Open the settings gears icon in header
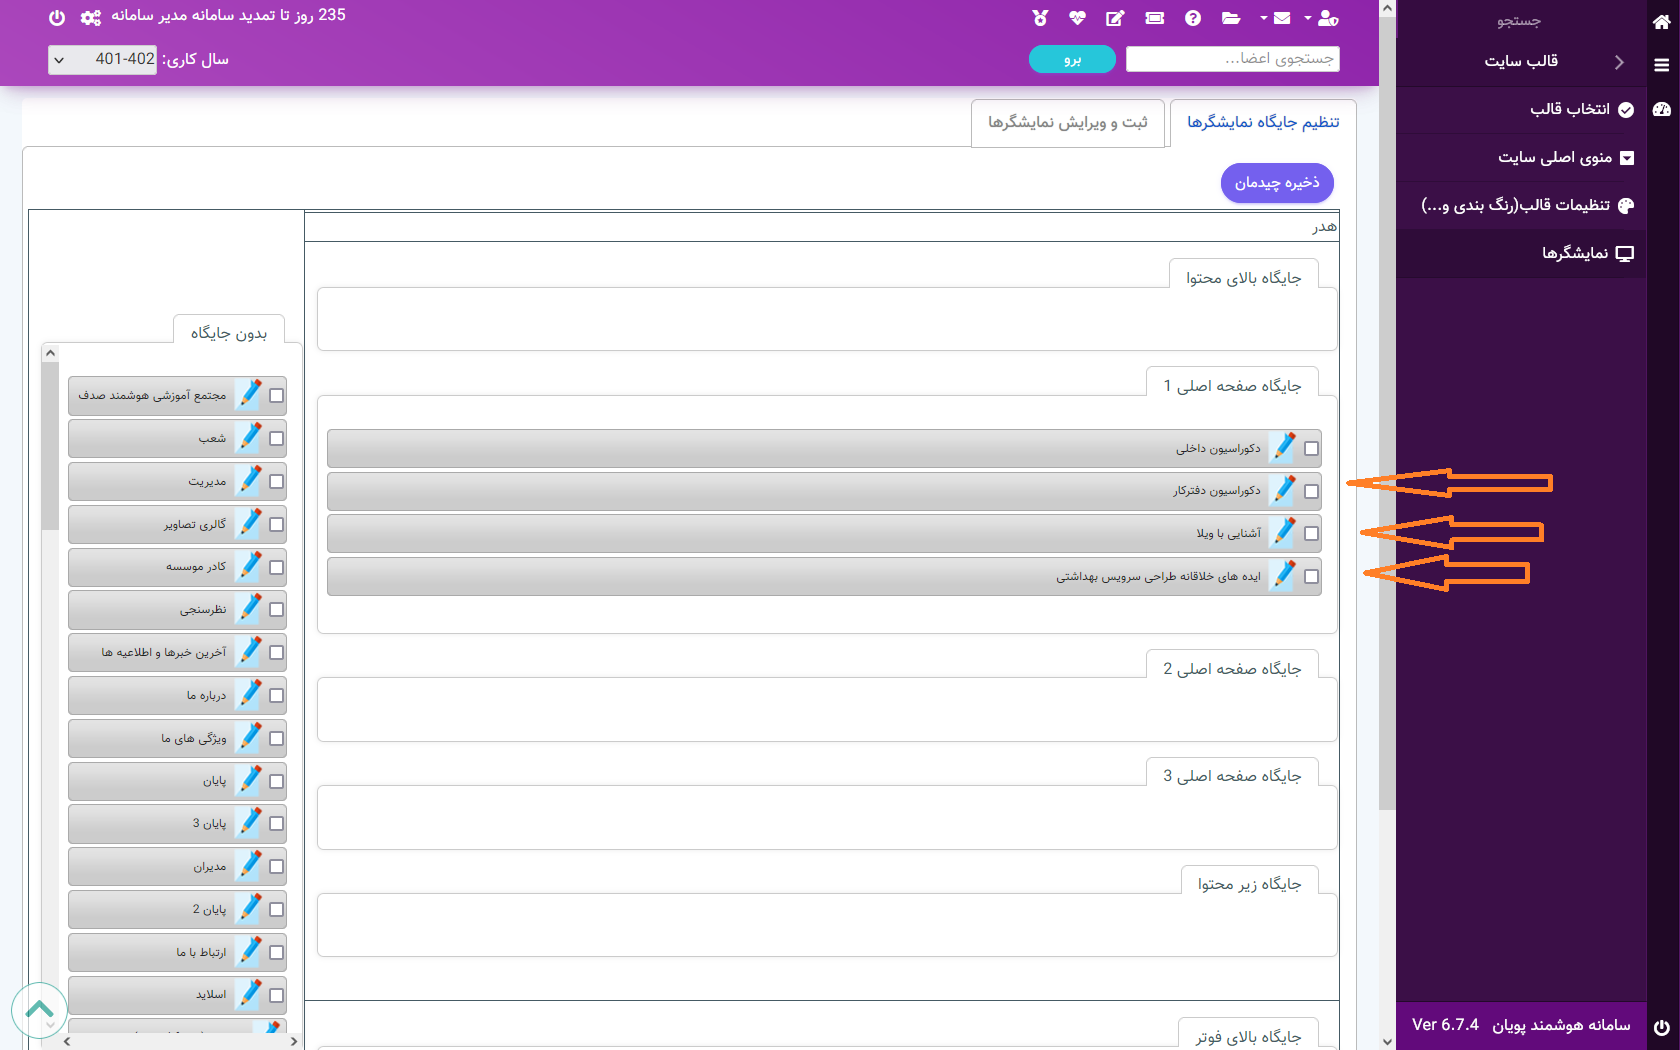The image size is (1680, 1050). pos(91,17)
